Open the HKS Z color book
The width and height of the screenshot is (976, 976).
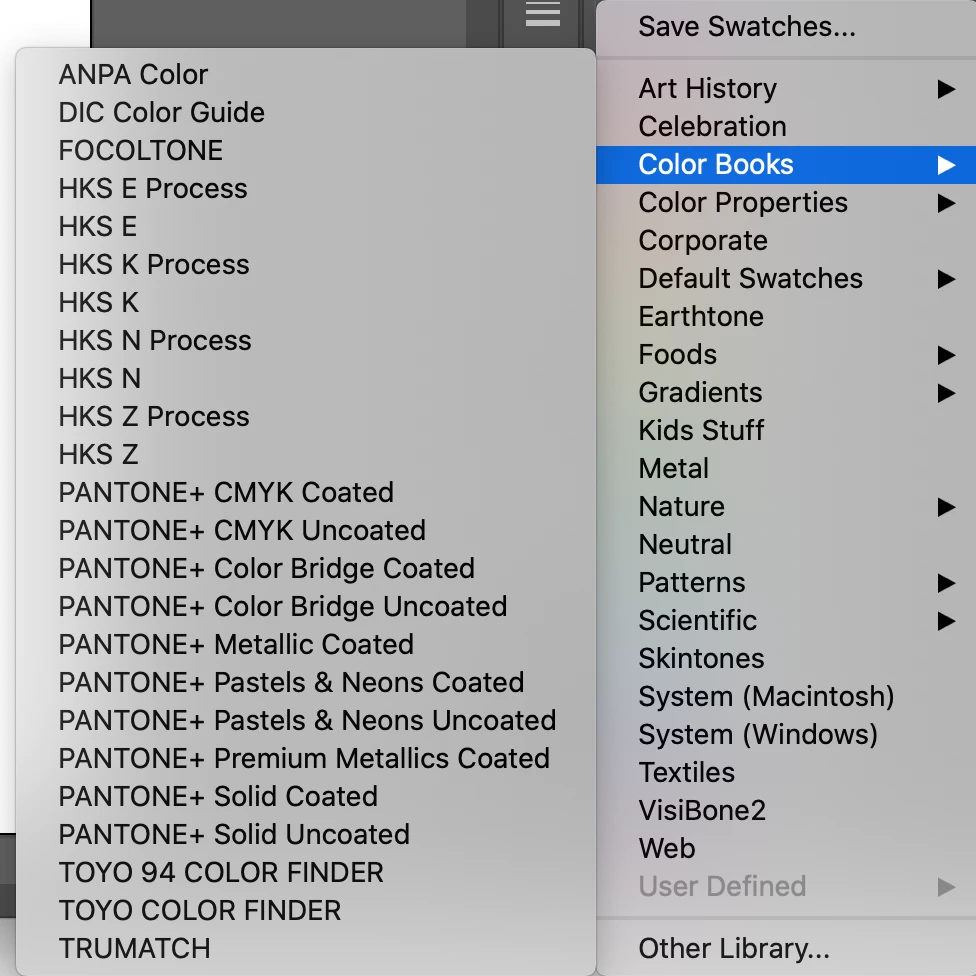pyautogui.click(x=306, y=454)
